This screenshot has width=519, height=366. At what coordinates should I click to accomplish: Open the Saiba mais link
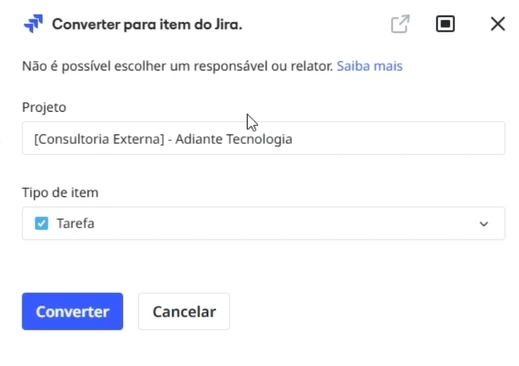point(370,66)
